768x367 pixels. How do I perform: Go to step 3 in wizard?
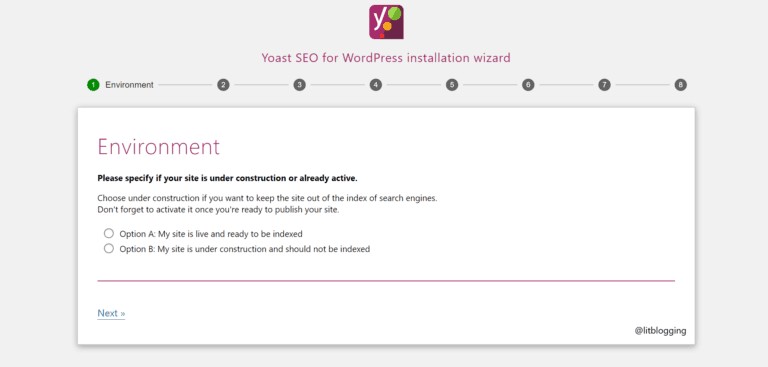(299, 85)
